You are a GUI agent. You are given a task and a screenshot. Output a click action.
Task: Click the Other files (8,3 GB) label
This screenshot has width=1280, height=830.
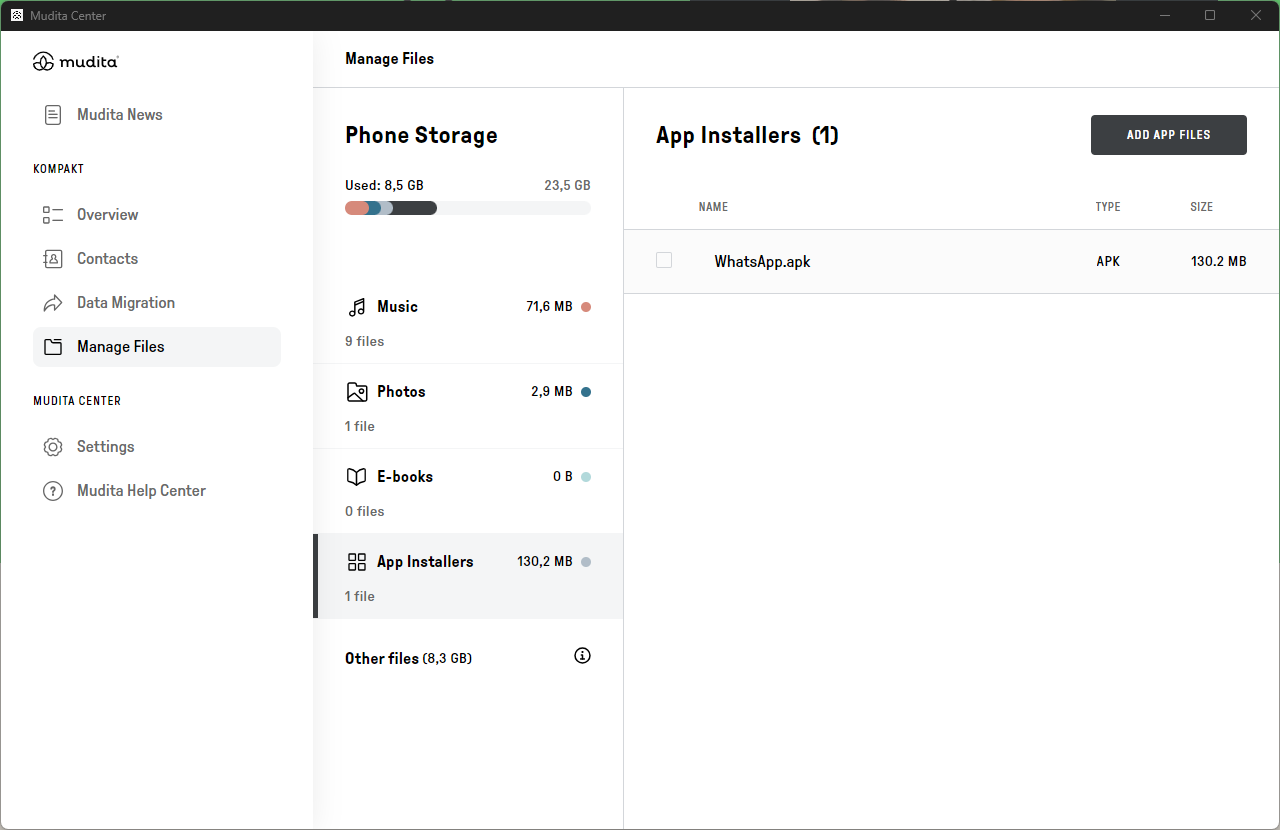[408, 658]
